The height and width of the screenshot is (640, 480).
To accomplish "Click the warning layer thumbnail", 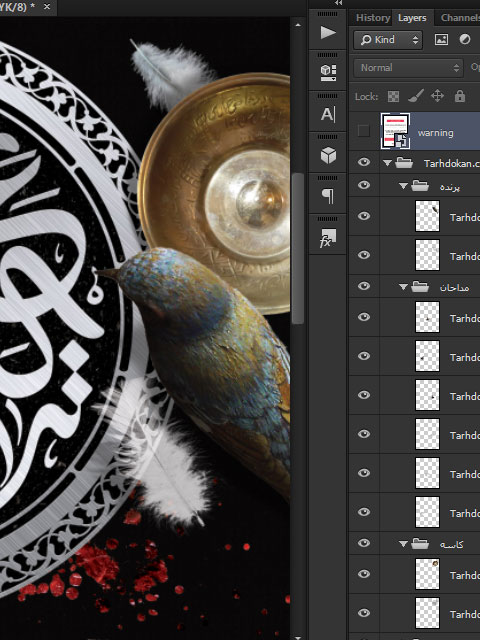I will pos(396,131).
